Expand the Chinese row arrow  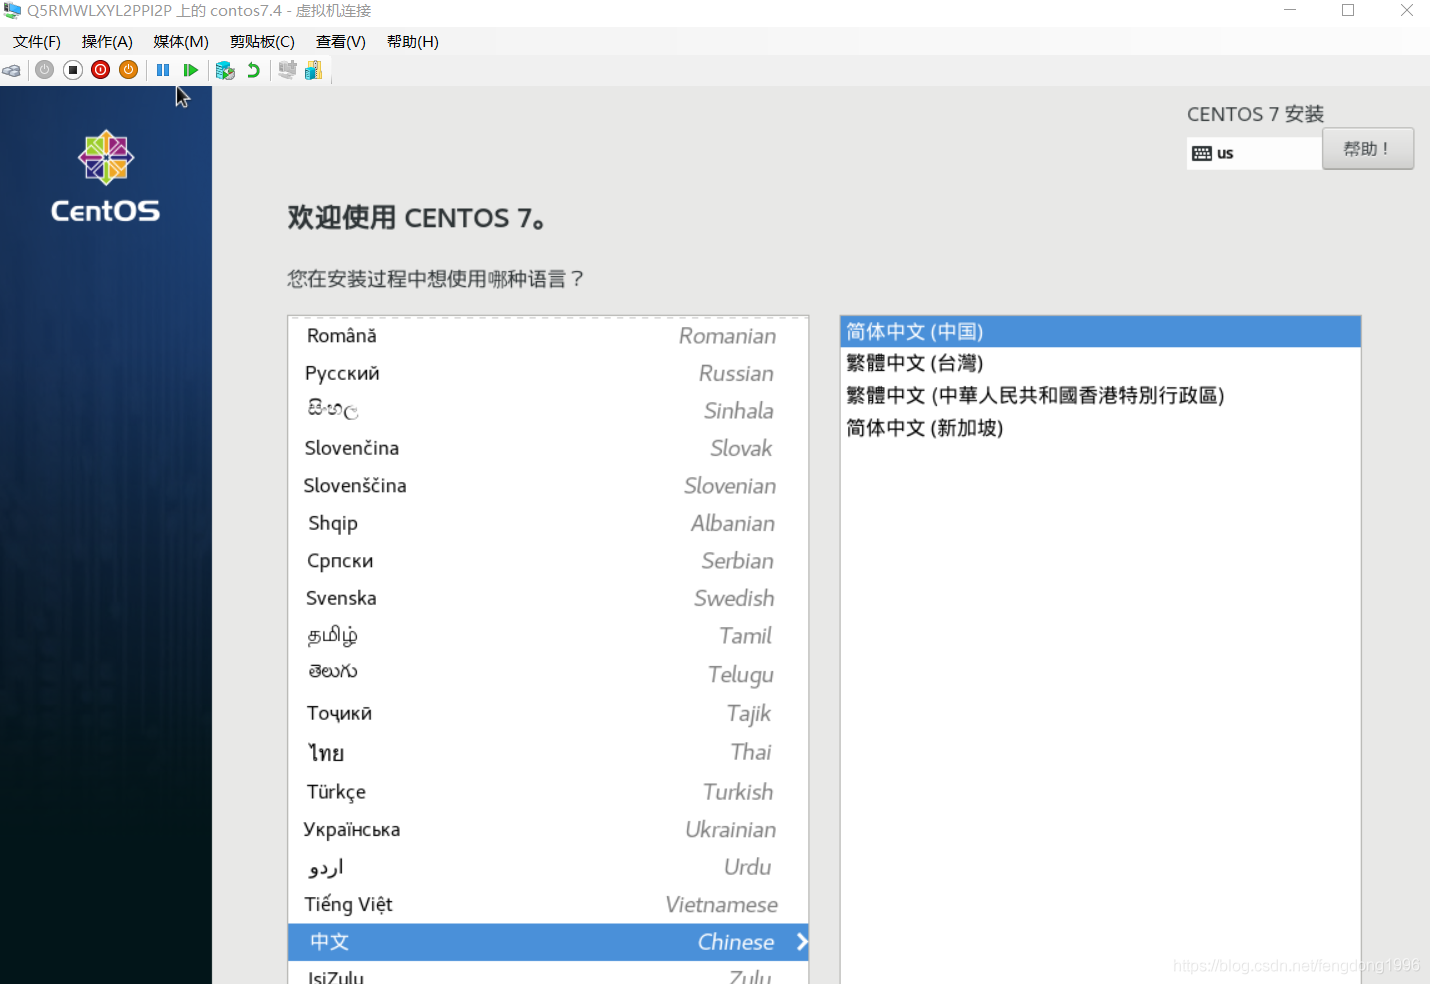coord(801,942)
